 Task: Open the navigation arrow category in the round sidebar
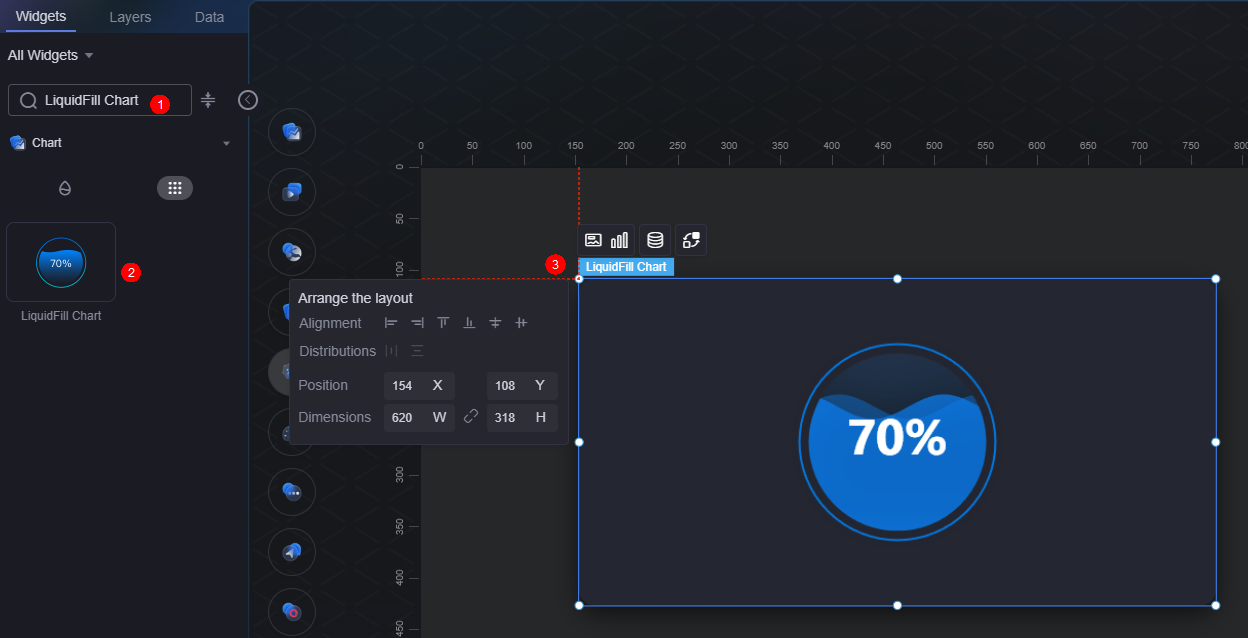[292, 552]
